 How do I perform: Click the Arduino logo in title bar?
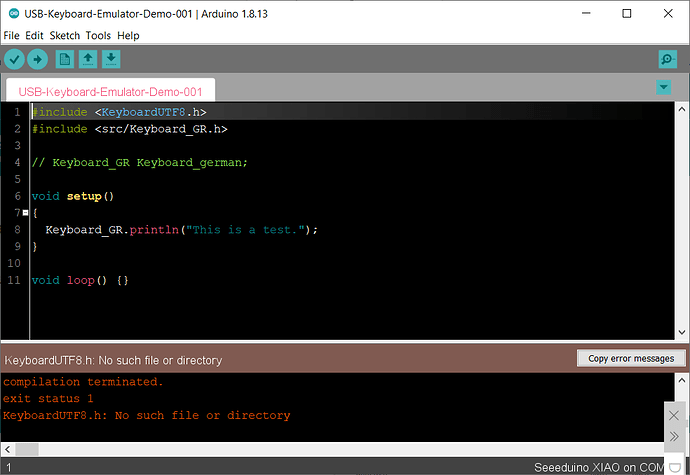tap(14, 14)
